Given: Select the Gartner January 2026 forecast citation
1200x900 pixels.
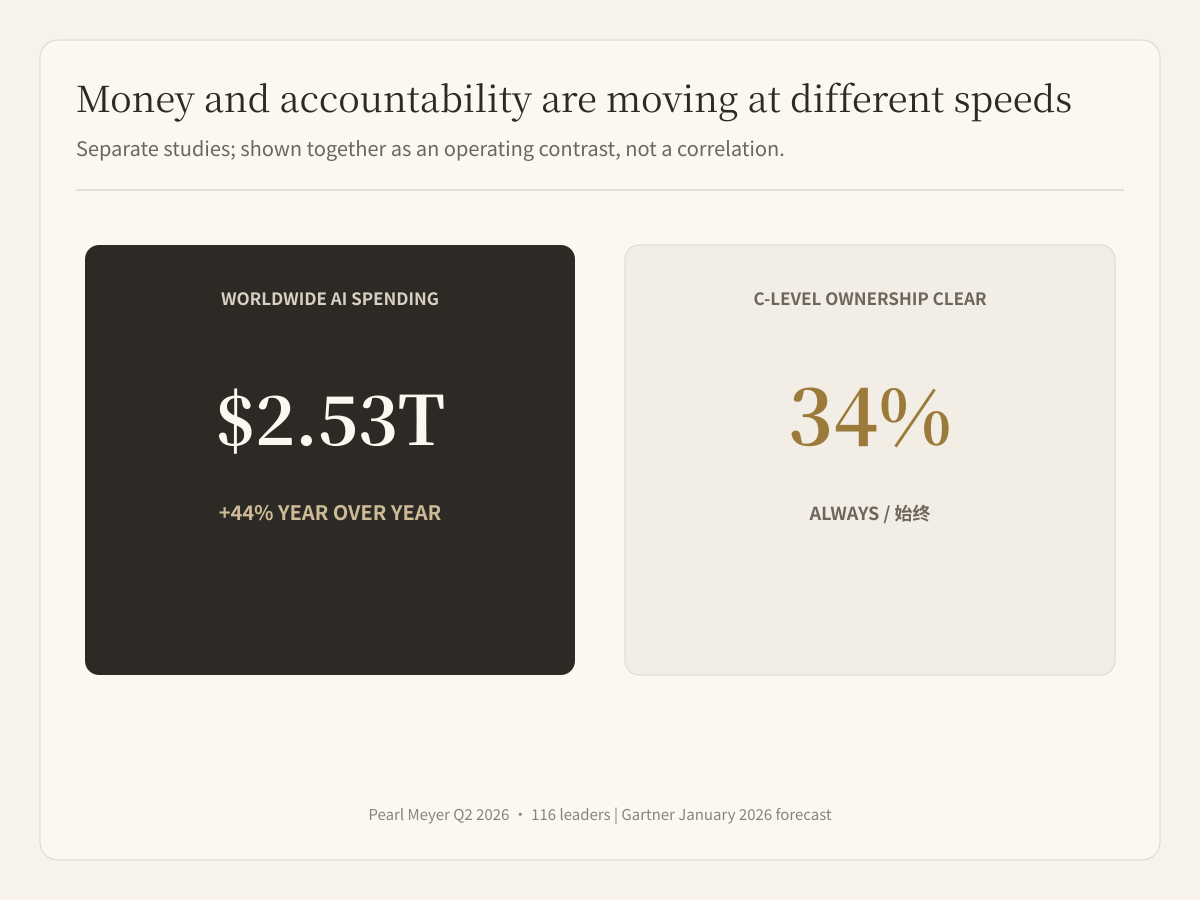Looking at the screenshot, I should coord(727,815).
